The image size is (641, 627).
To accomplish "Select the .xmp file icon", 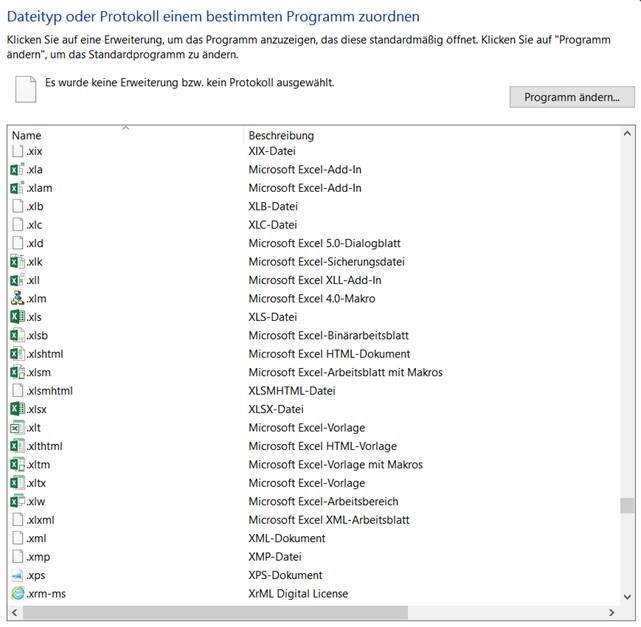I will click(x=17, y=556).
